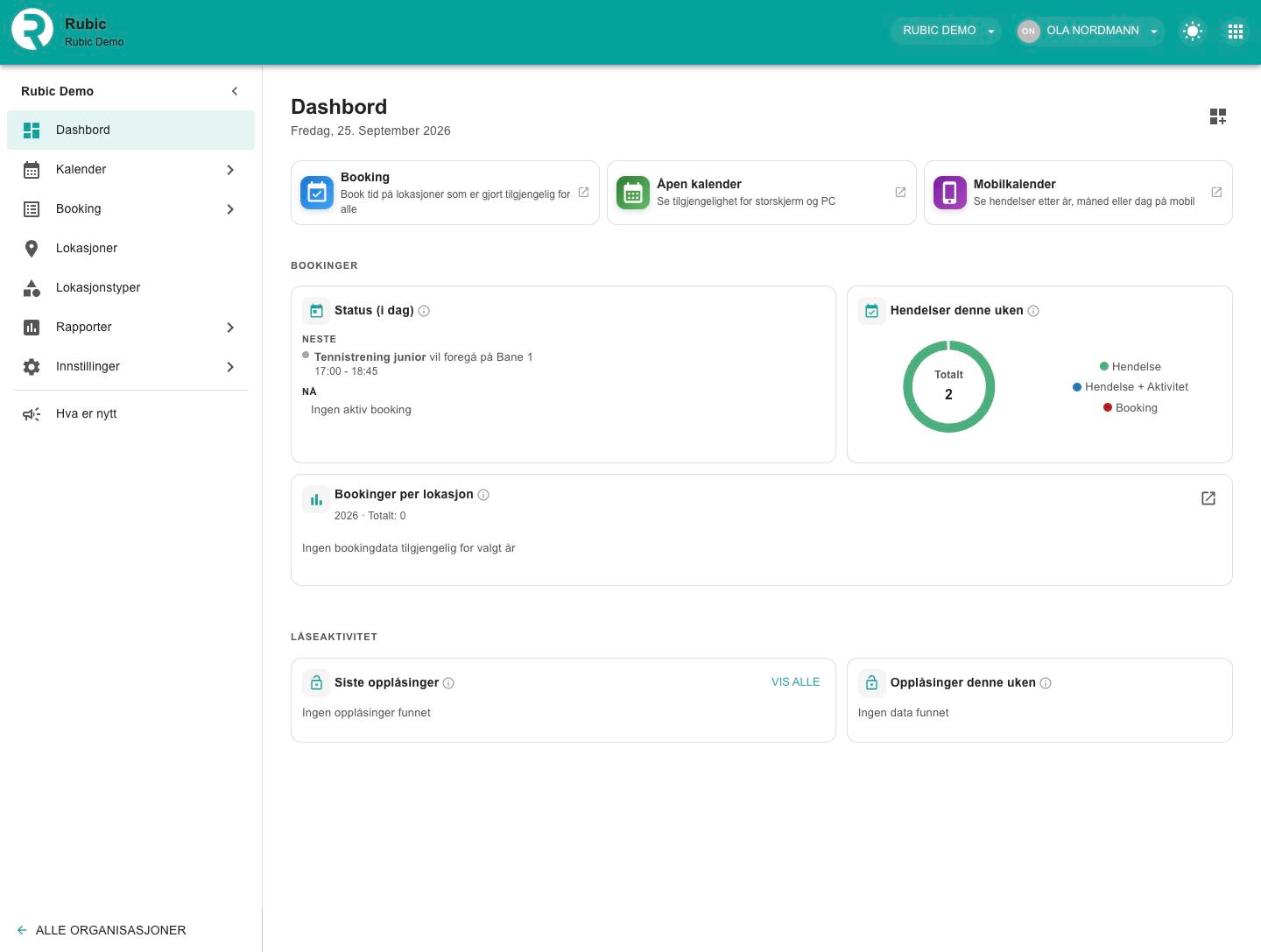Click the Lokasjoner pin icon

(x=31, y=248)
